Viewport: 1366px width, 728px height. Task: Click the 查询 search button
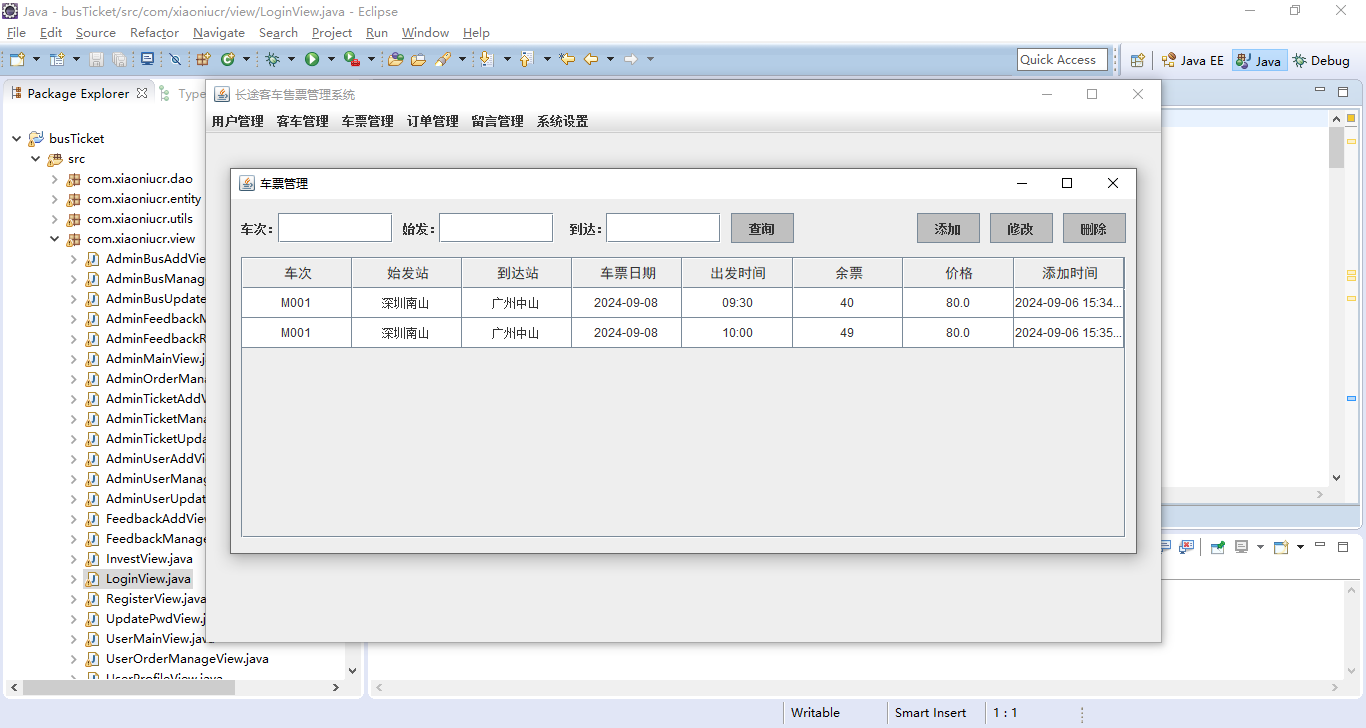tap(762, 228)
